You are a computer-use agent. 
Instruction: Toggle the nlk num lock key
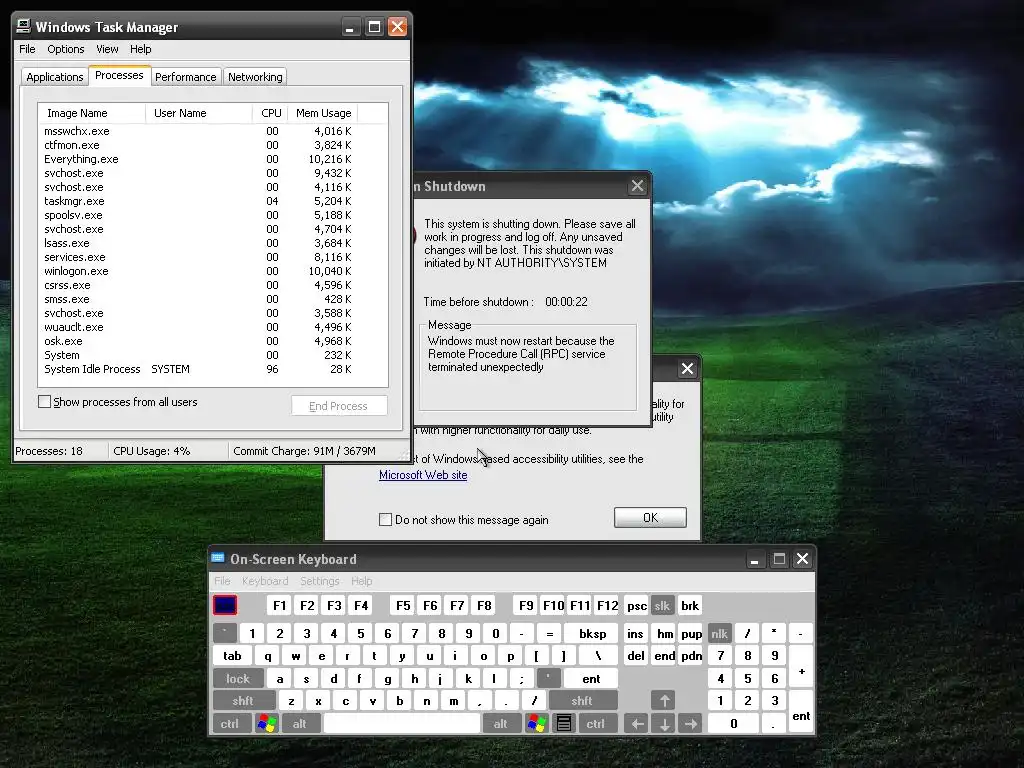719,633
